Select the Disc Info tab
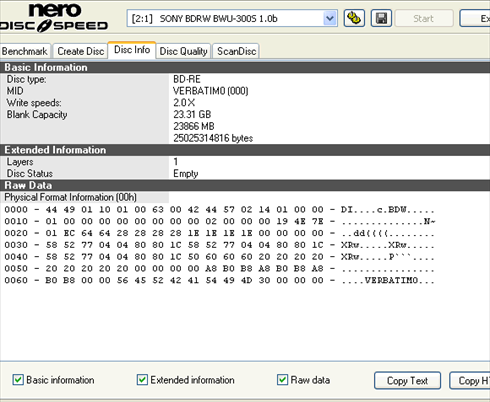The height and width of the screenshot is (402, 490). 132,50
